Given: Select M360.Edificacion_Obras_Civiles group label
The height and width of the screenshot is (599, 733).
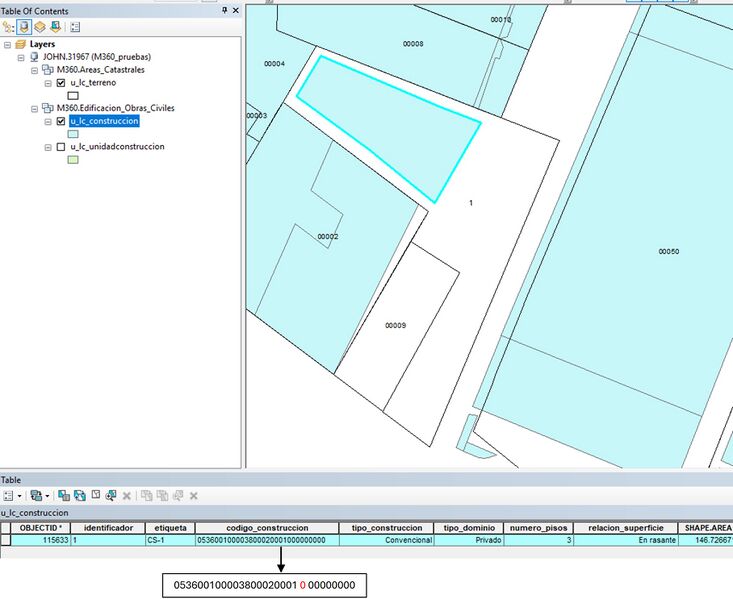Looking at the screenshot, I should 115,108.
